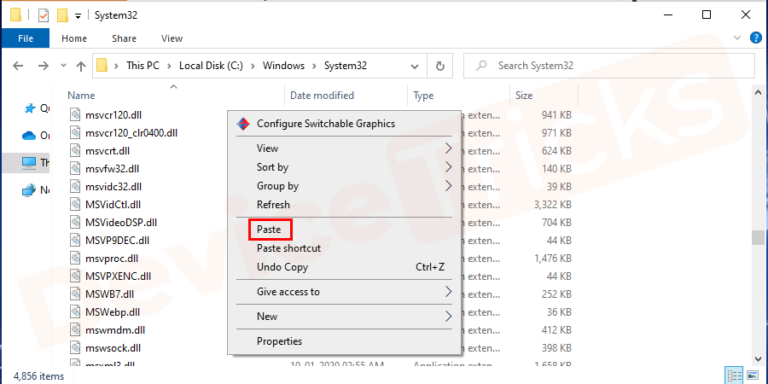Image resolution: width=768 pixels, height=384 pixels.
Task: Click the Back navigation arrow
Action: 18,66
